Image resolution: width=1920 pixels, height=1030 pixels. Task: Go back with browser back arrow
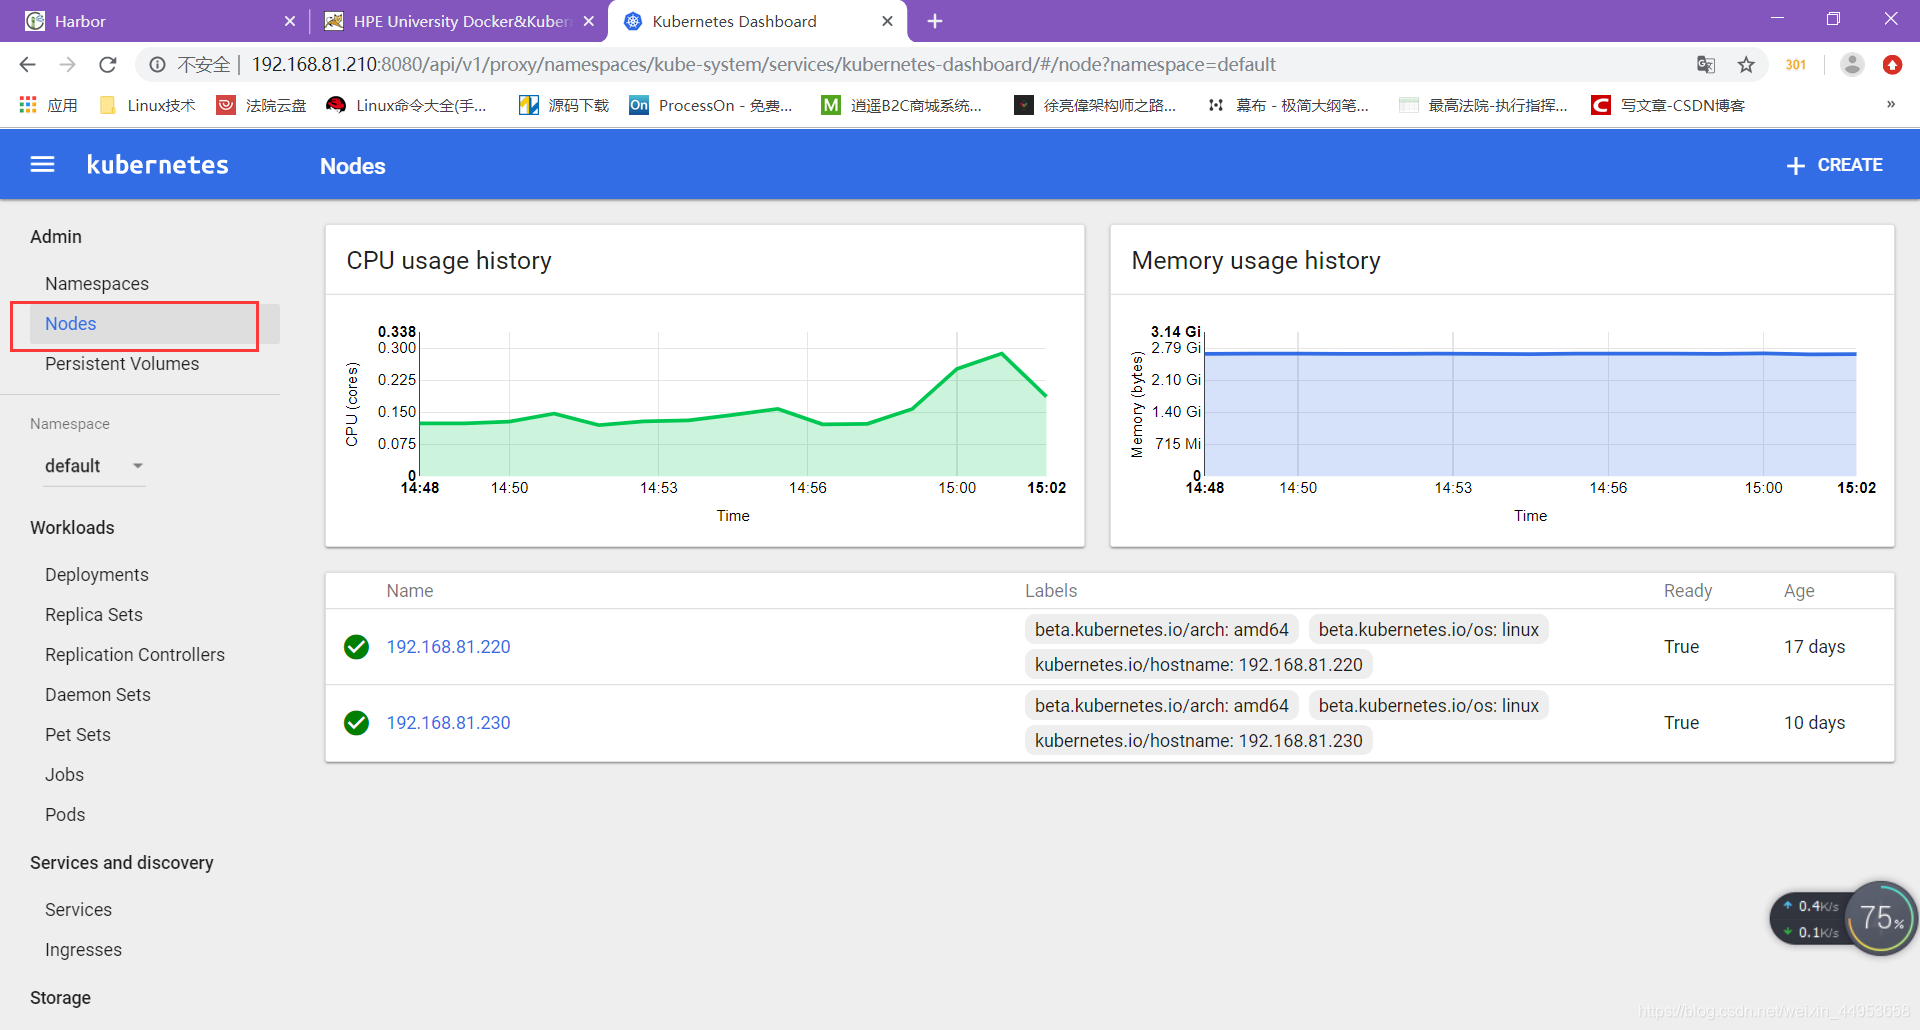click(27, 65)
